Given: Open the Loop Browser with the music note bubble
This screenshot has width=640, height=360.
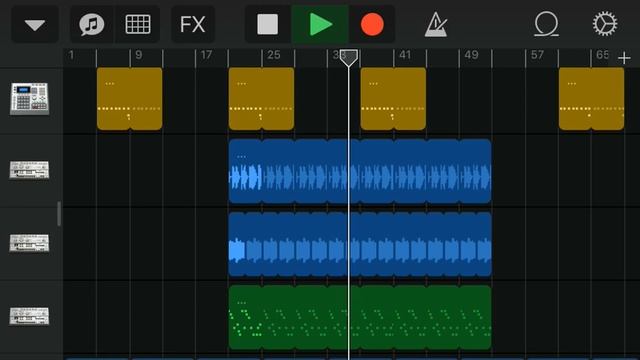Looking at the screenshot, I should click(92, 24).
